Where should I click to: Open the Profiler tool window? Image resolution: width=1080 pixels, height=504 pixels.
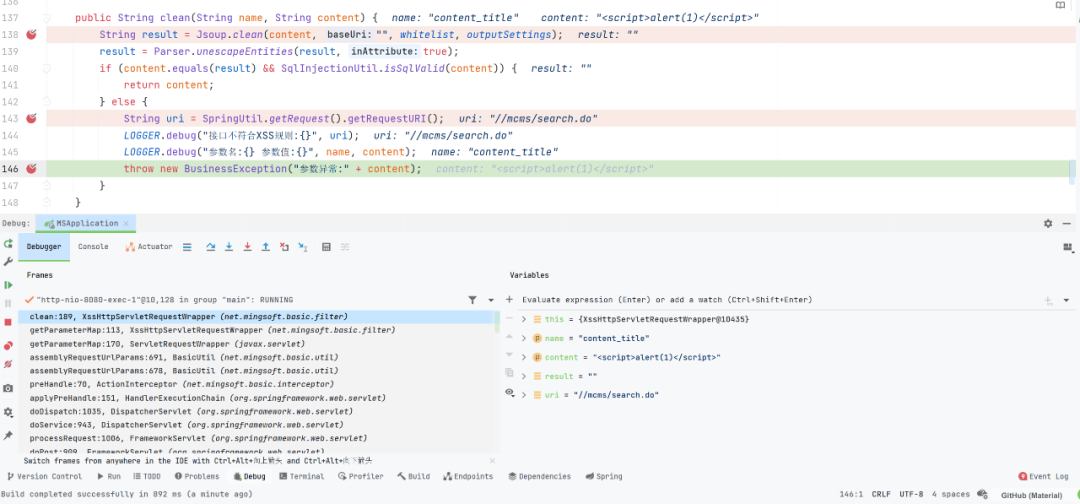coord(360,476)
